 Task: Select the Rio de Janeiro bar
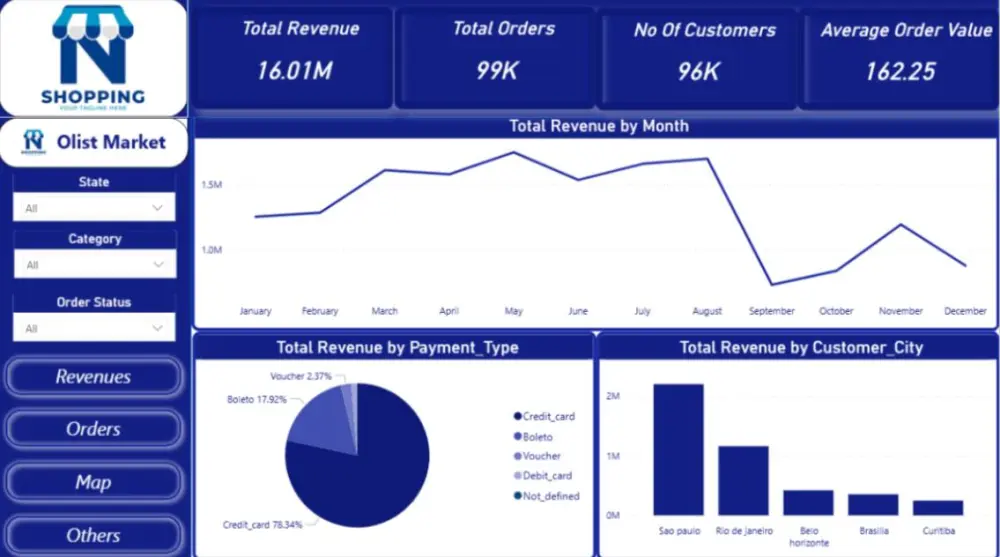tap(744, 481)
